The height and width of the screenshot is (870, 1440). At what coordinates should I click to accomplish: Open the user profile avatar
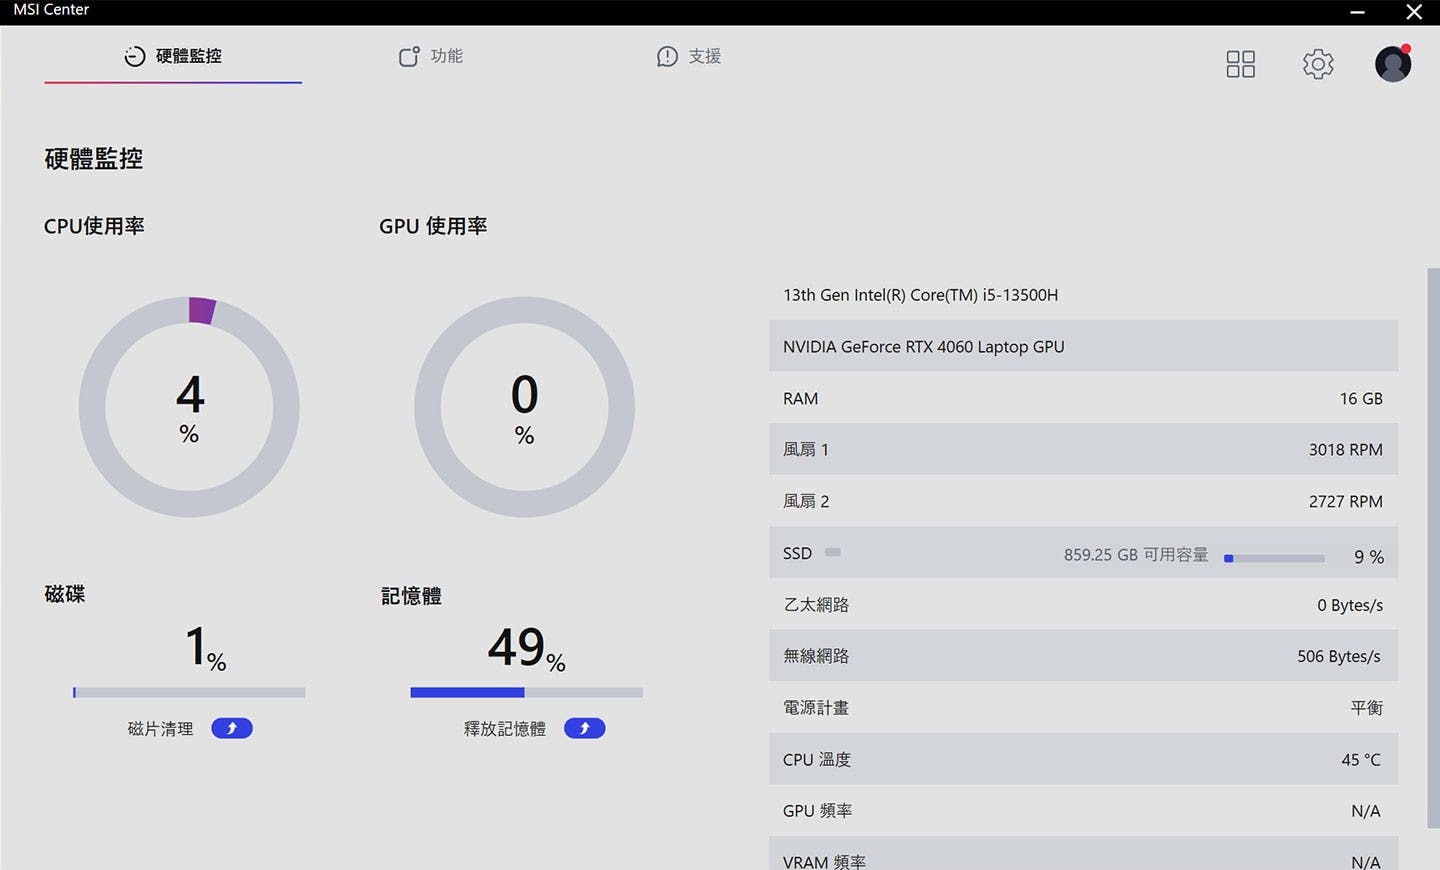[x=1393, y=63]
